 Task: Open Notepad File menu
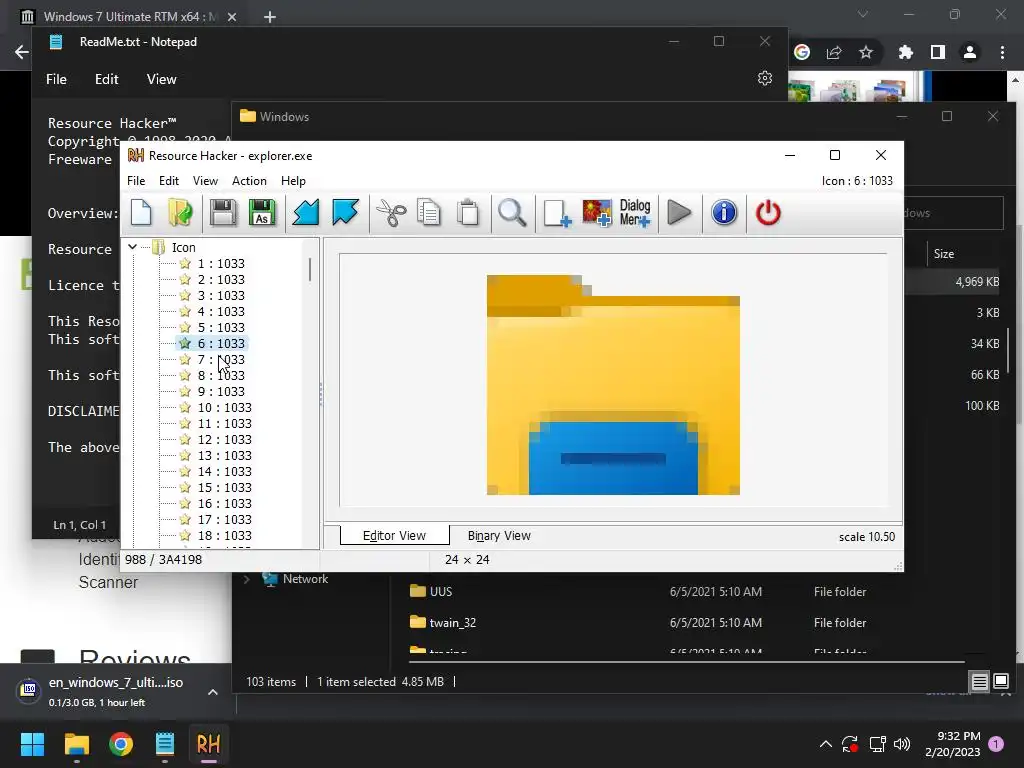56,79
